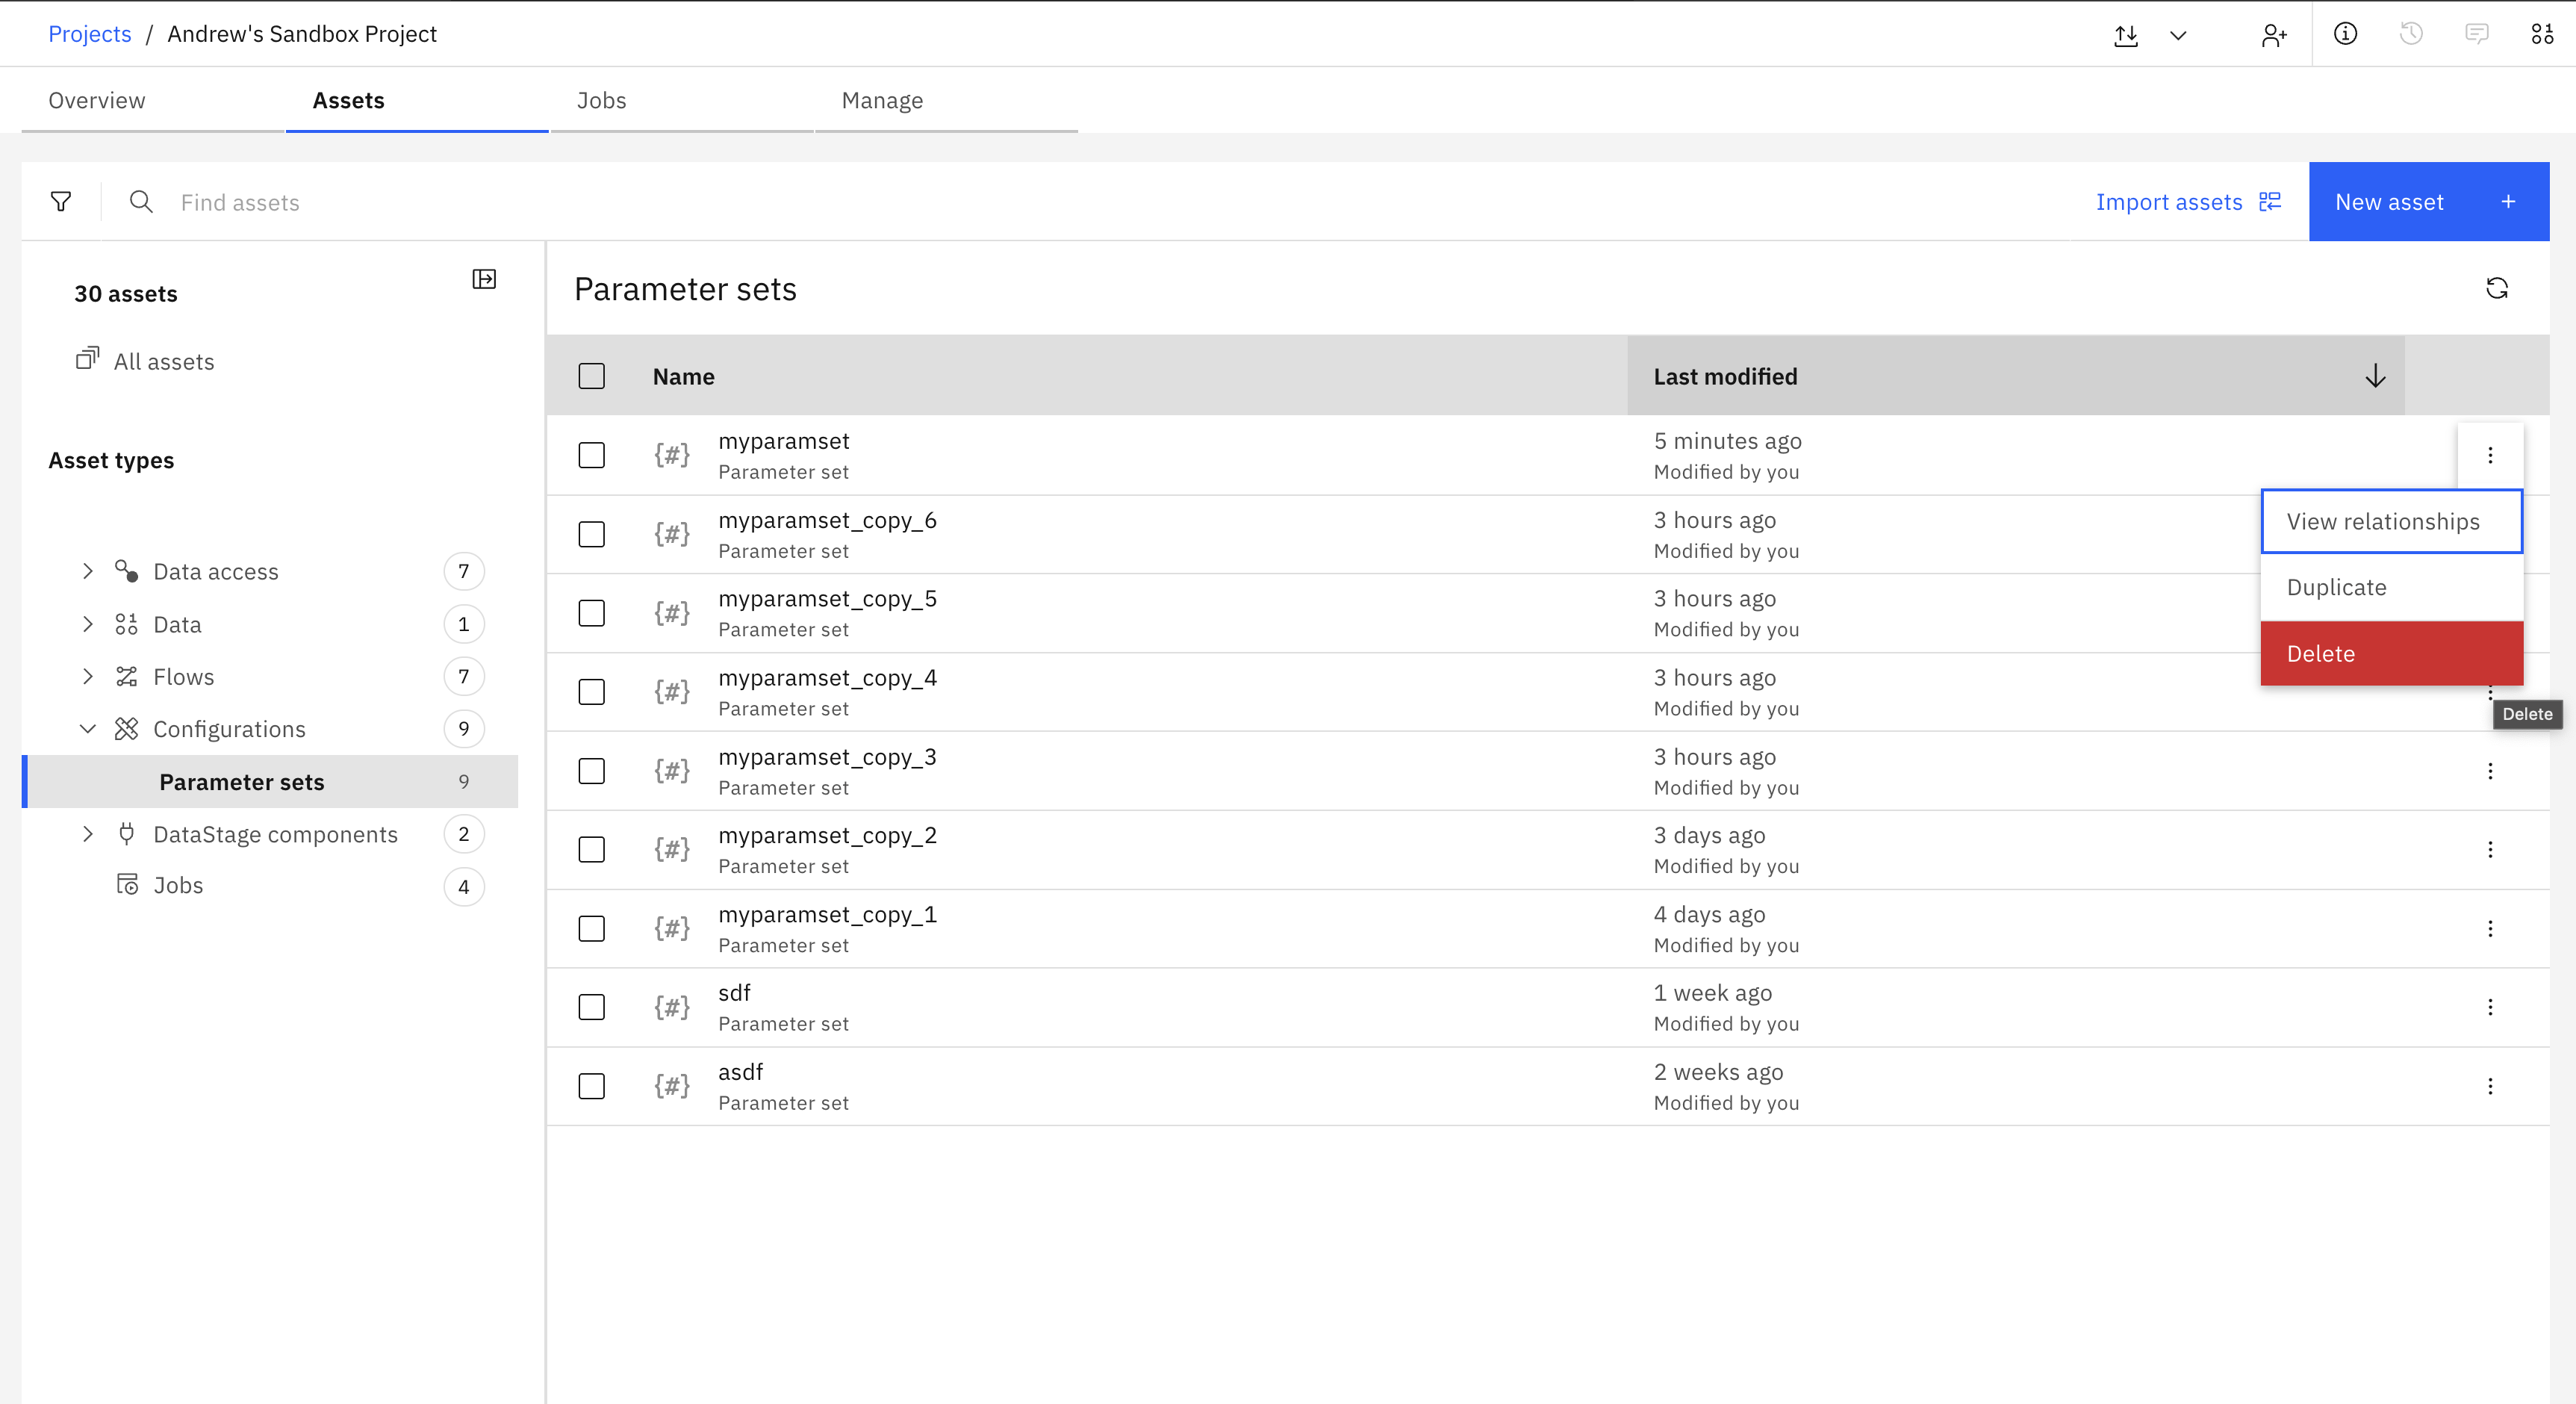Click the New asset button
2576x1404 pixels.
click(2428, 202)
